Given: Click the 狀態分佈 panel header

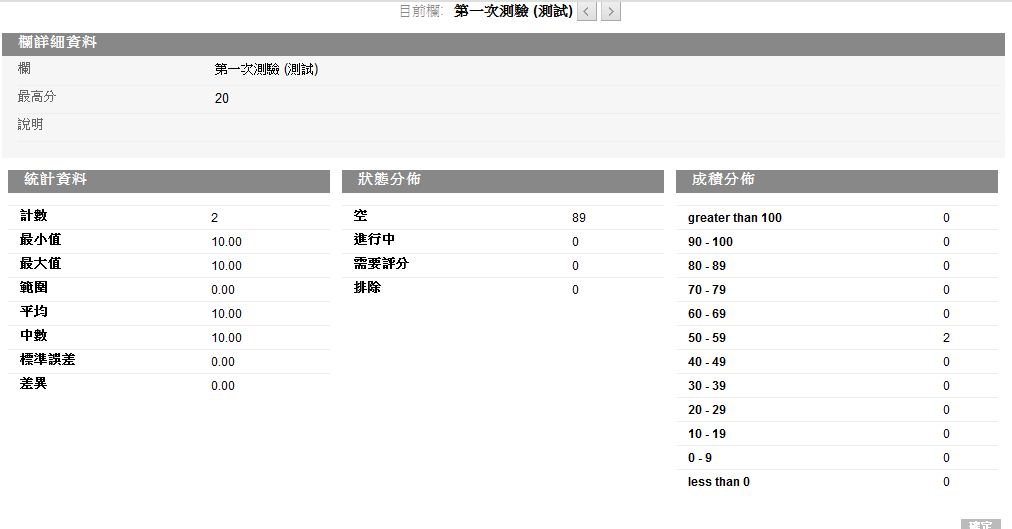Looking at the screenshot, I should (388, 180).
